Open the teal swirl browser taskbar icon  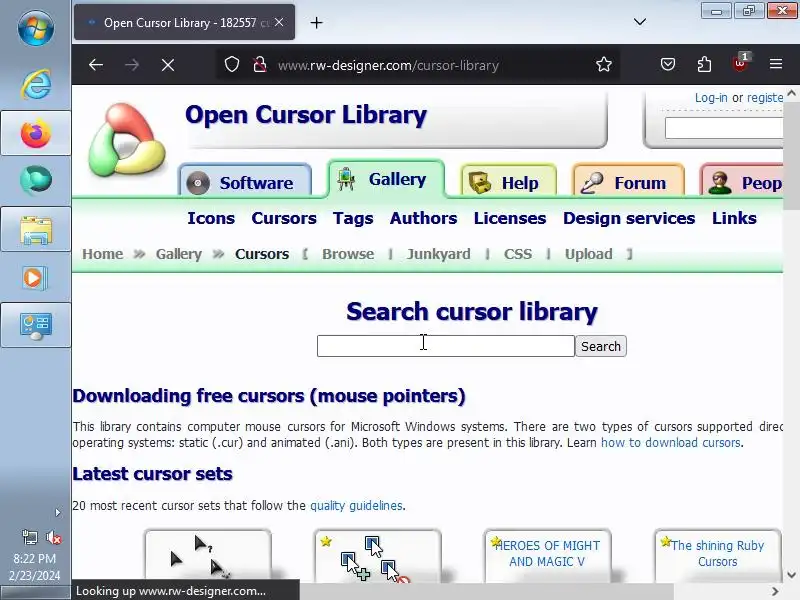click(x=36, y=181)
